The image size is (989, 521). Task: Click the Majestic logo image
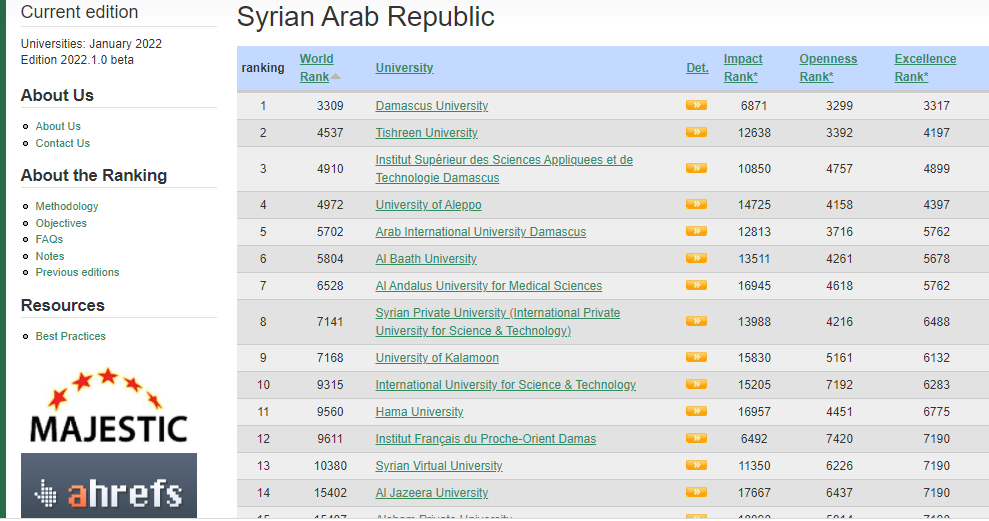click(108, 405)
